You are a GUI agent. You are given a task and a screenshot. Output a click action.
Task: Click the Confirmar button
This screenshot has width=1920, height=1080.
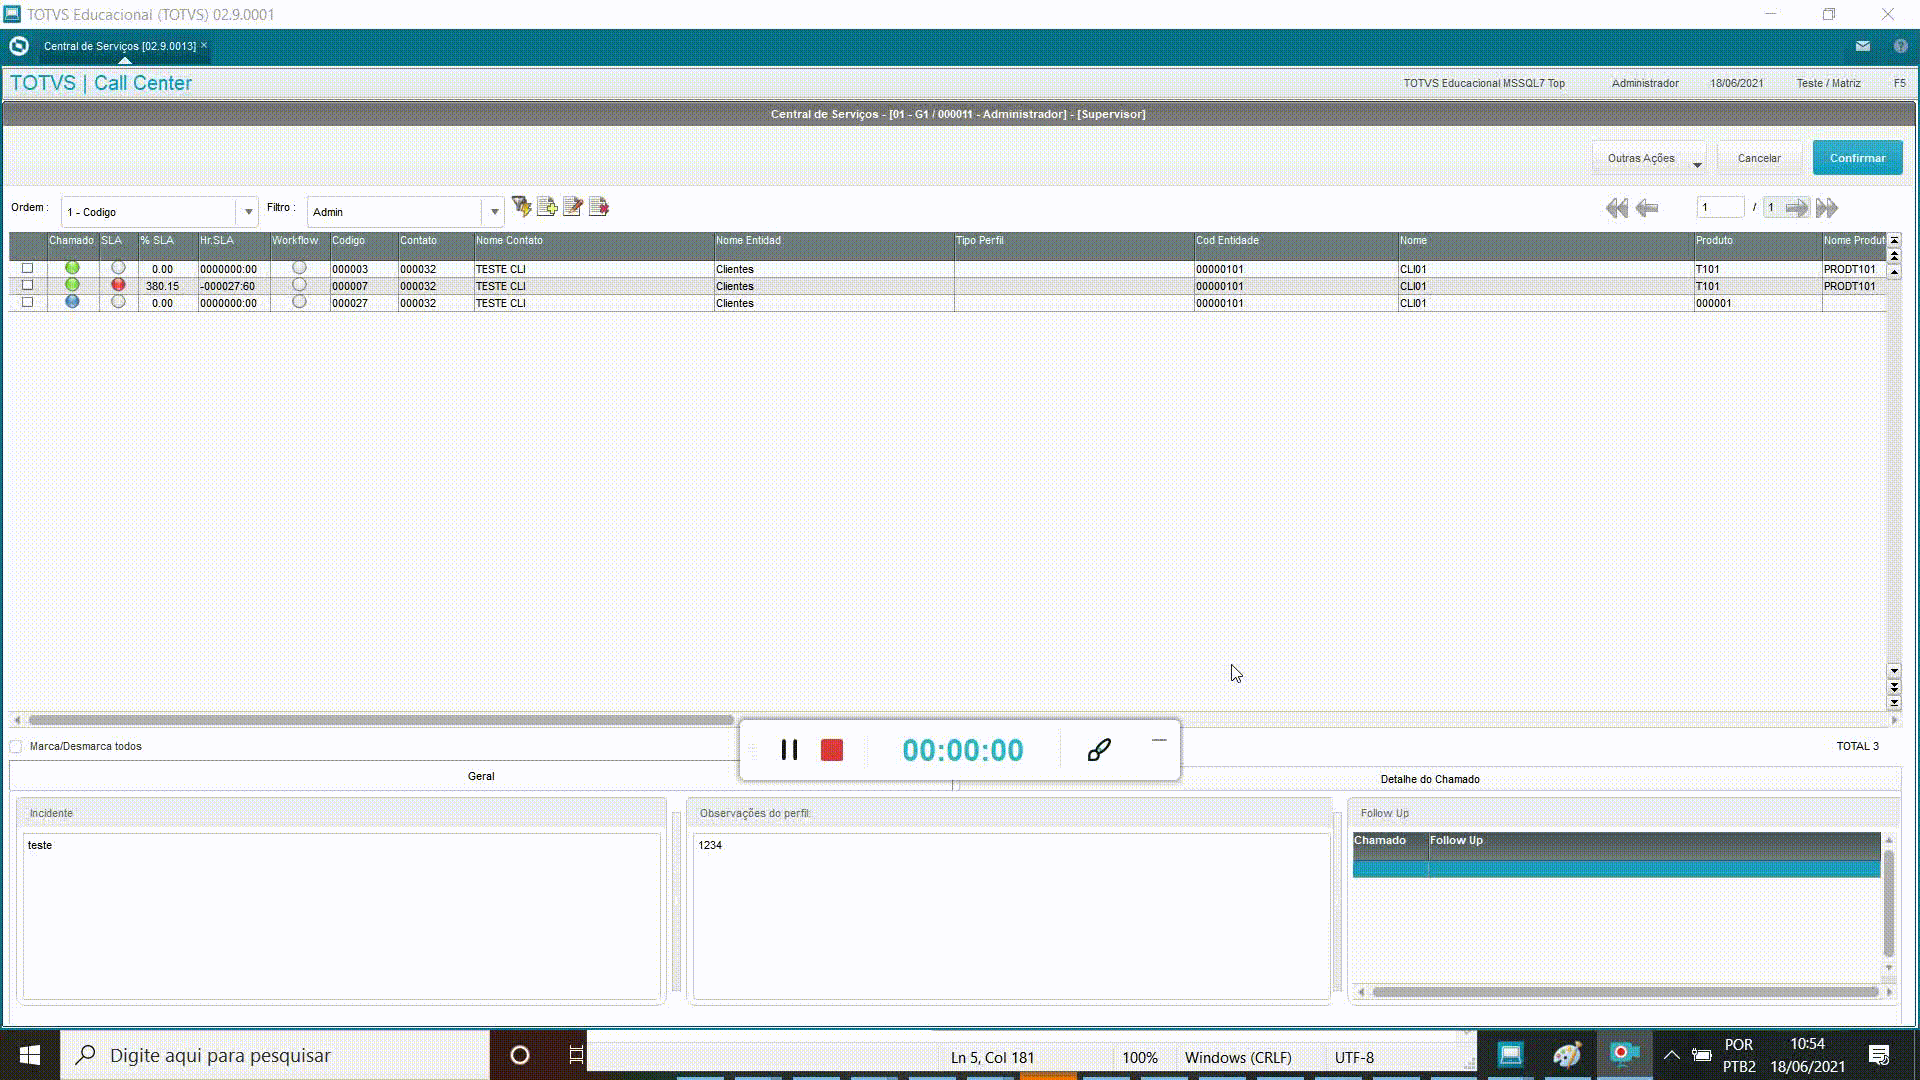click(1857, 158)
